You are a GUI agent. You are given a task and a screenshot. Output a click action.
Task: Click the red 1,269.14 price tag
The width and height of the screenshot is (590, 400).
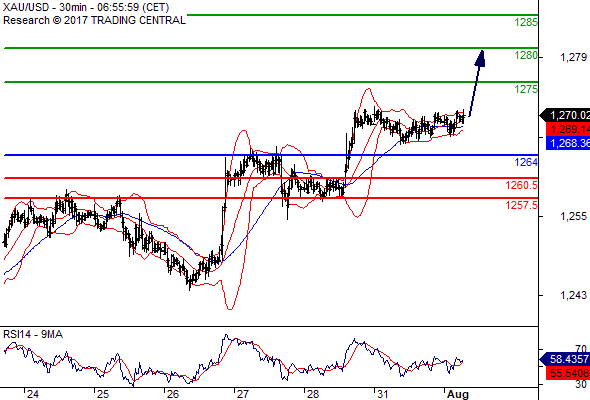point(568,129)
